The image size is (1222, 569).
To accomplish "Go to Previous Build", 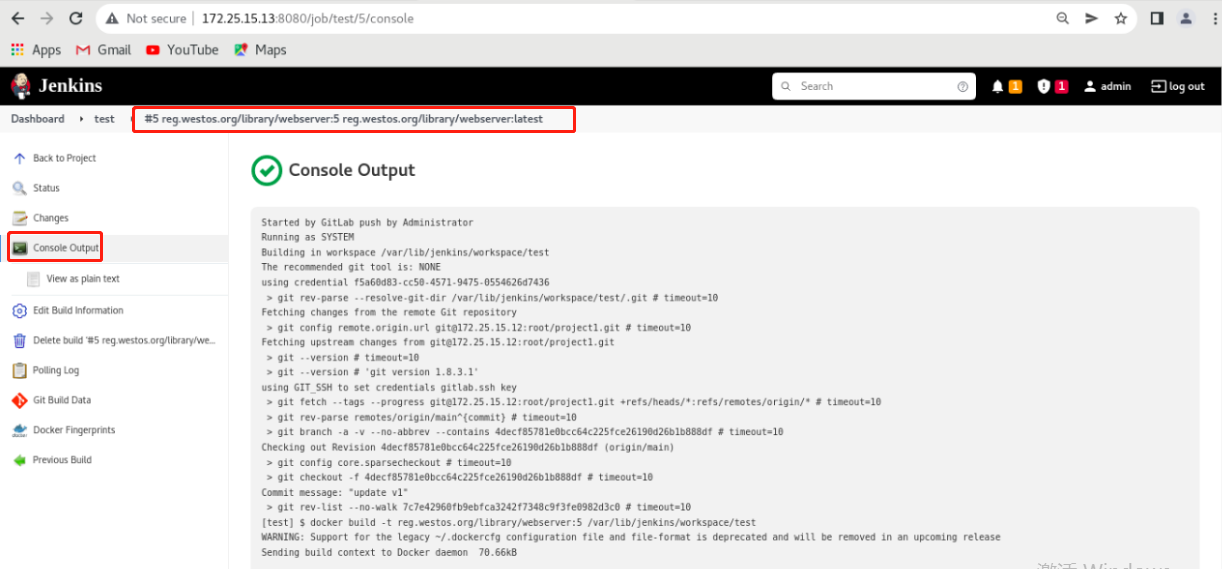I will (62, 460).
